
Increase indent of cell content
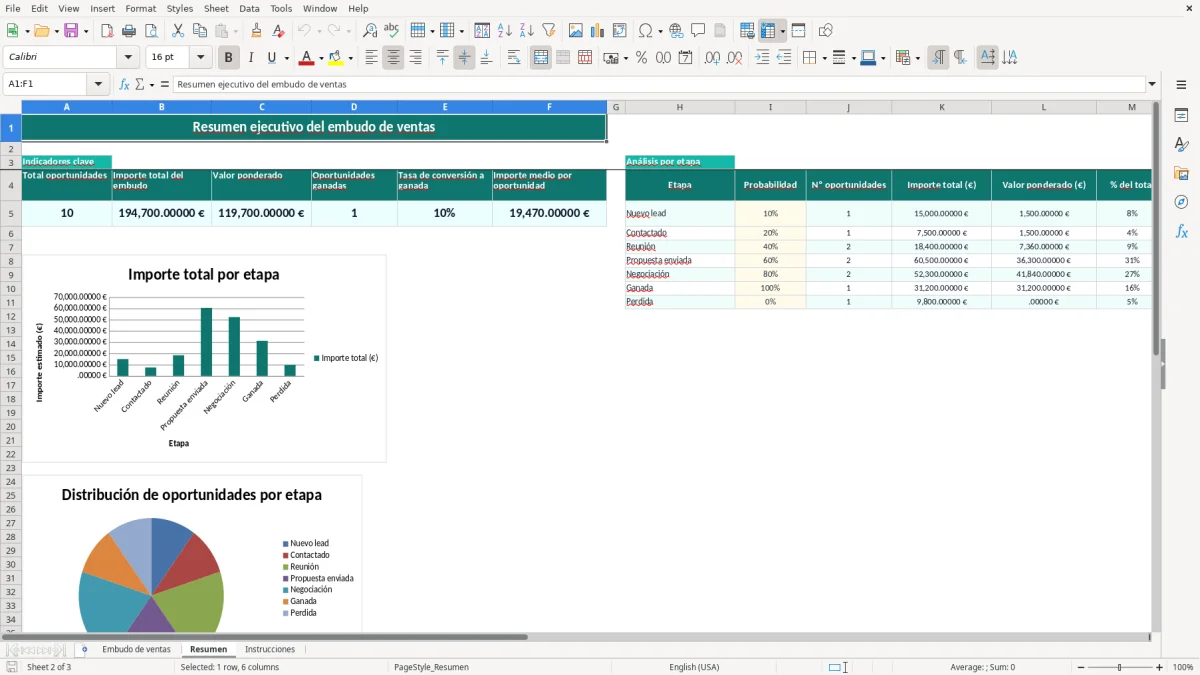(x=762, y=58)
